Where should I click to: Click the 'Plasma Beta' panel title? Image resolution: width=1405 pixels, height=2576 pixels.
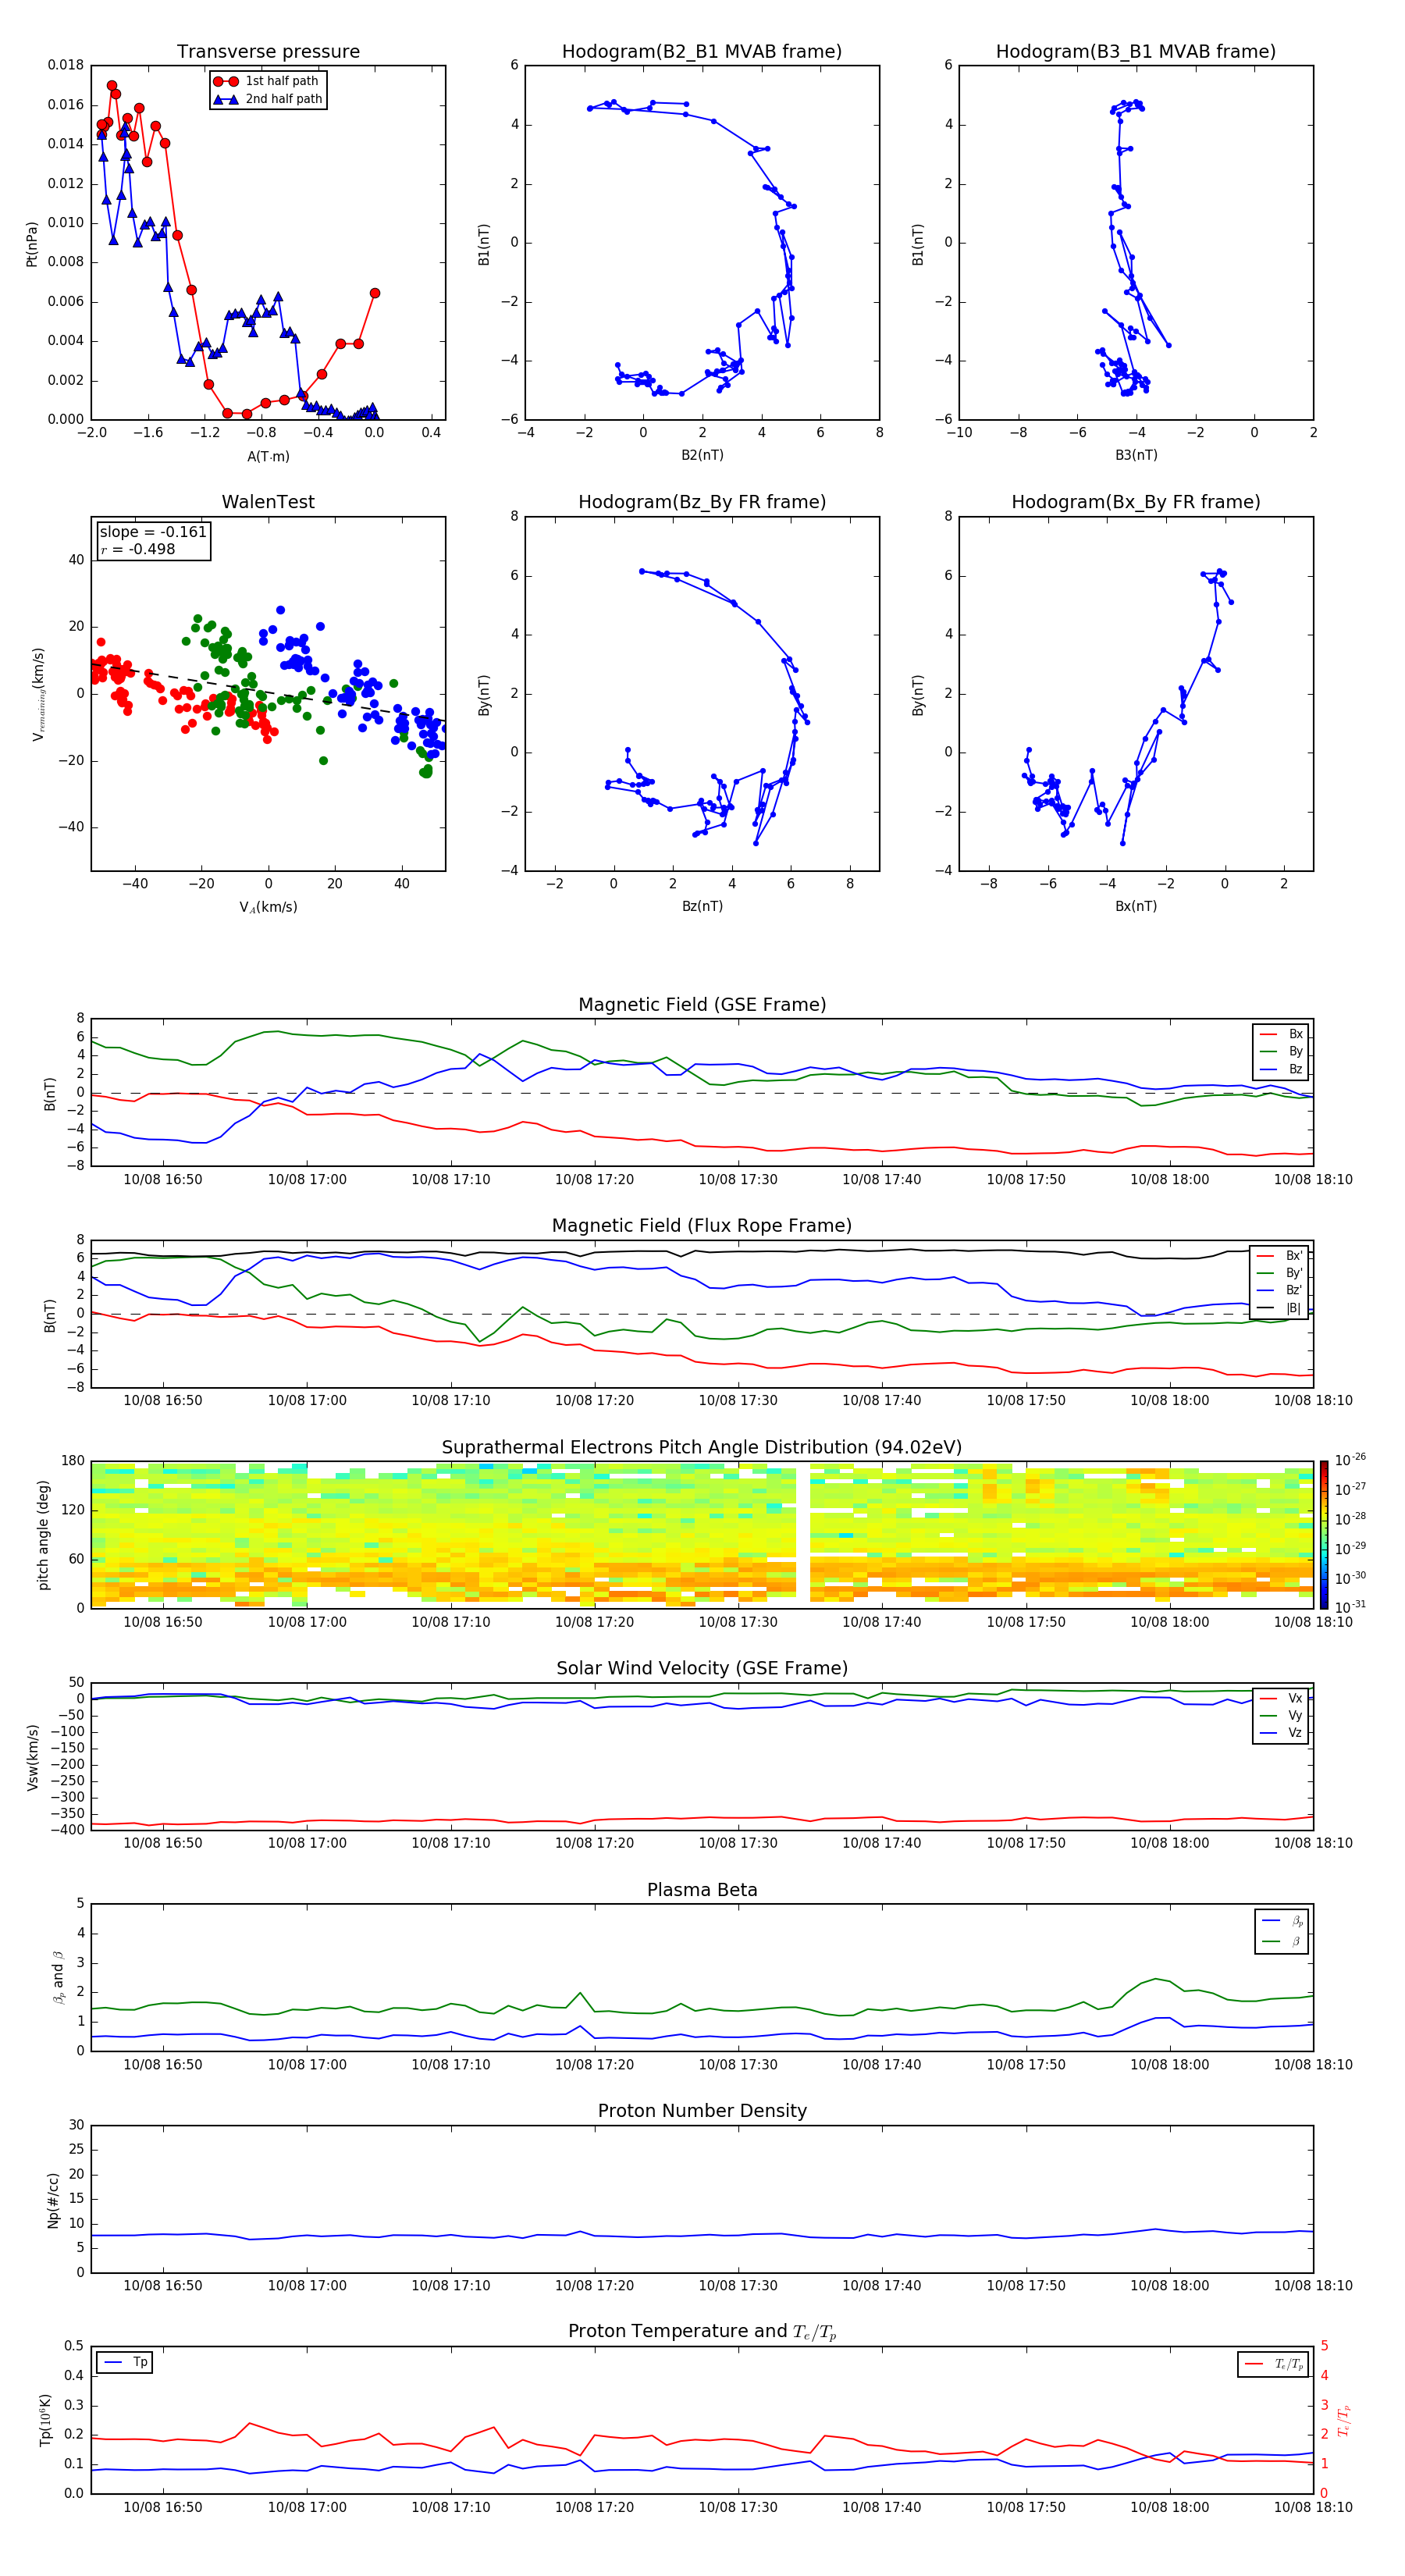point(702,1890)
